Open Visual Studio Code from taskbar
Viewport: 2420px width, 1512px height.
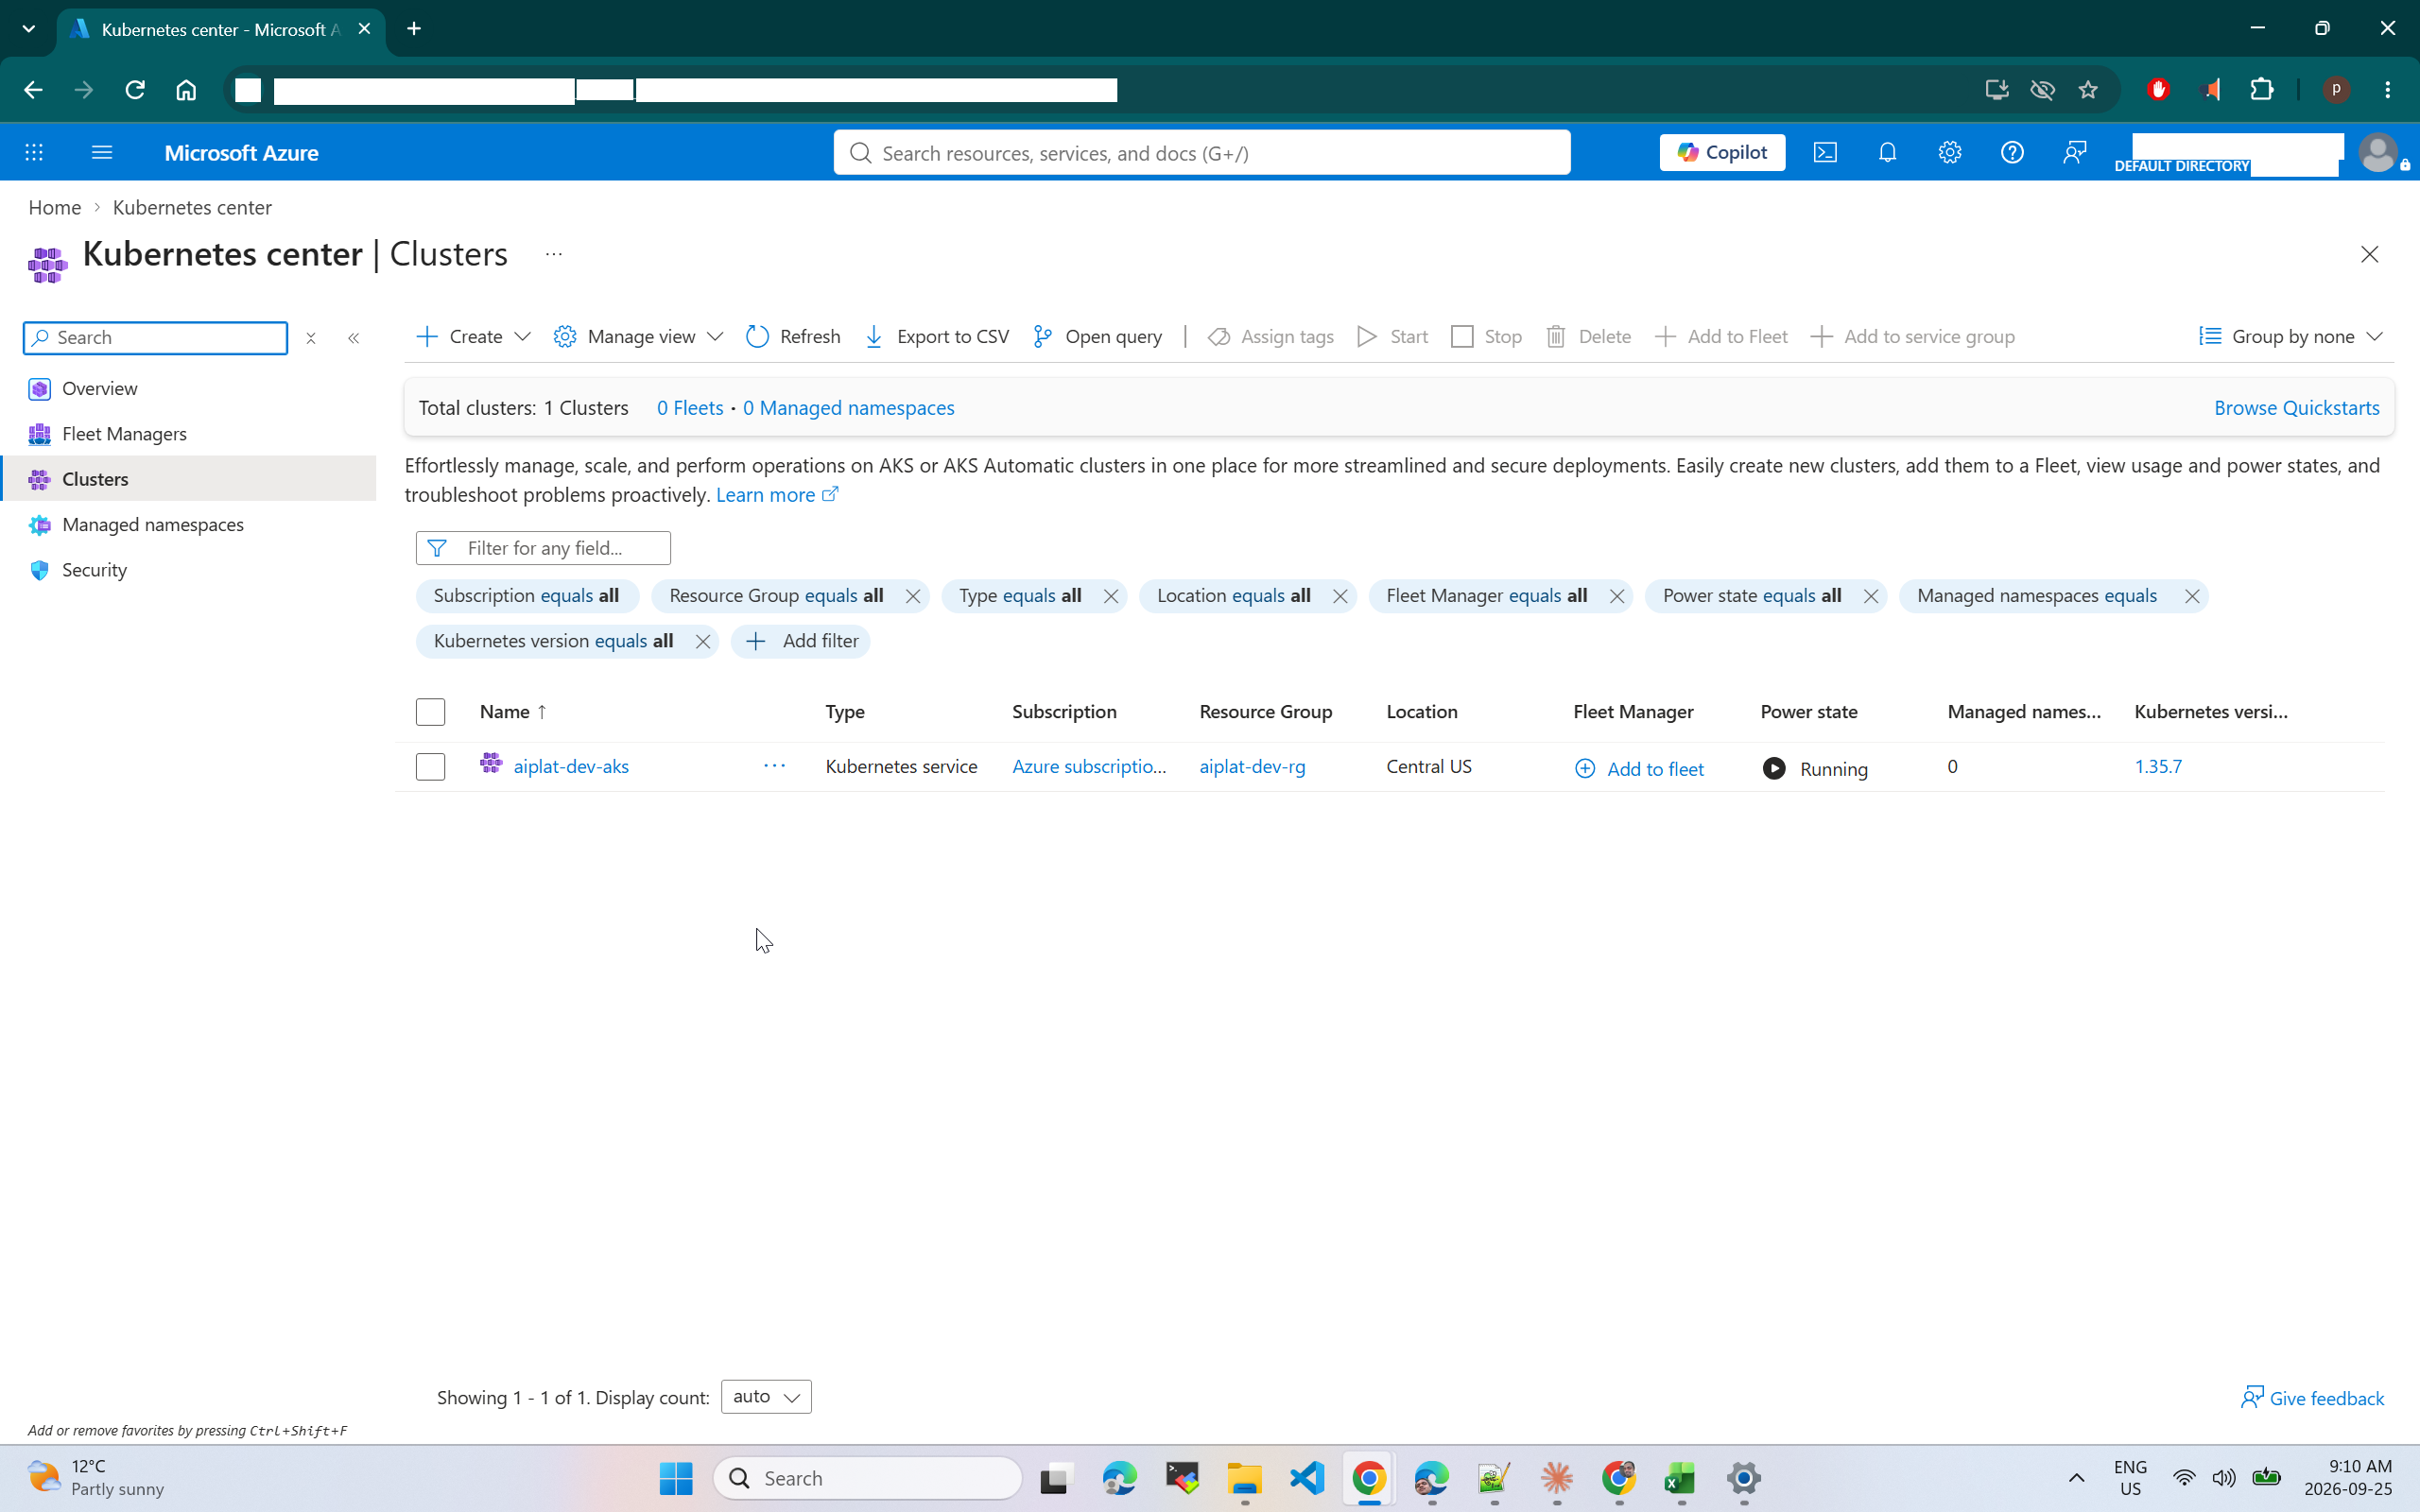tap(1307, 1478)
